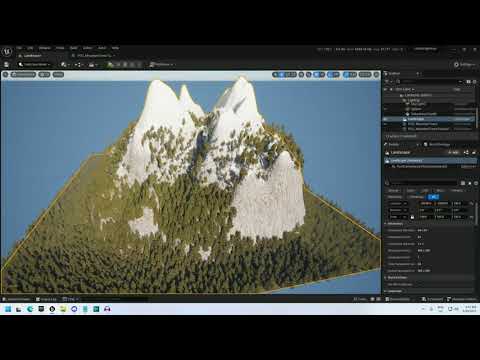Viewport: 480px width, 360px height.
Task: Open camera speed dropdown in viewport
Action: point(365,75)
